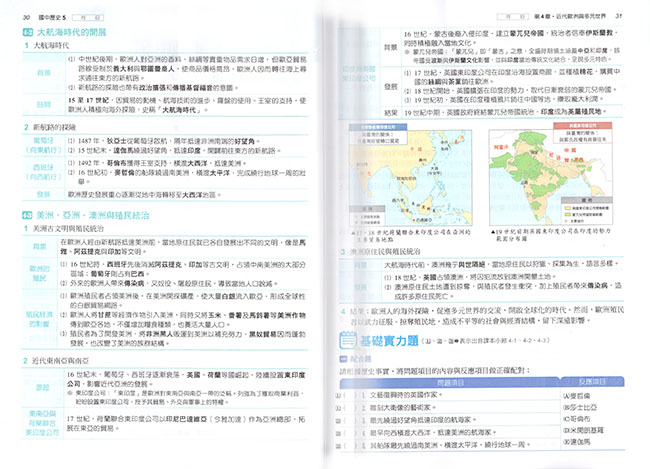Click the answer blank for 最早向西橫渡大西洋 question
Viewport: 650px width, 469px height.
(350, 433)
